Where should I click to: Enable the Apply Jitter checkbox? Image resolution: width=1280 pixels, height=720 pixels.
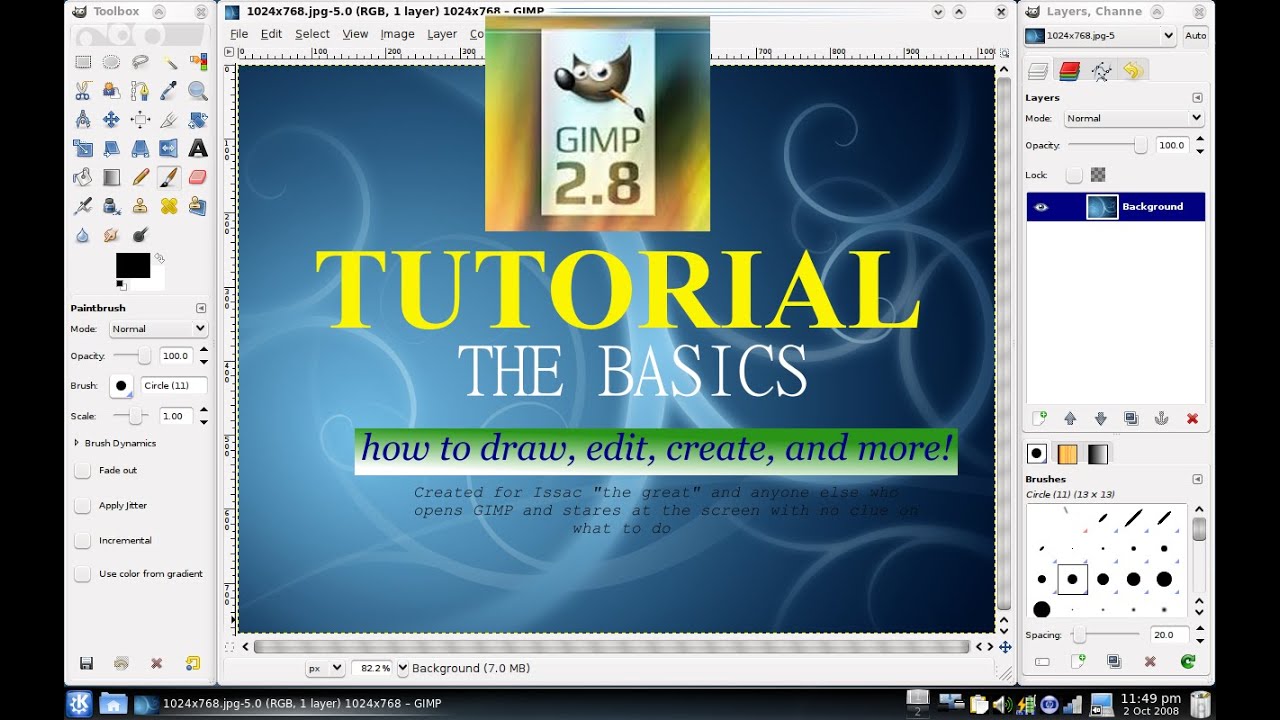point(82,506)
